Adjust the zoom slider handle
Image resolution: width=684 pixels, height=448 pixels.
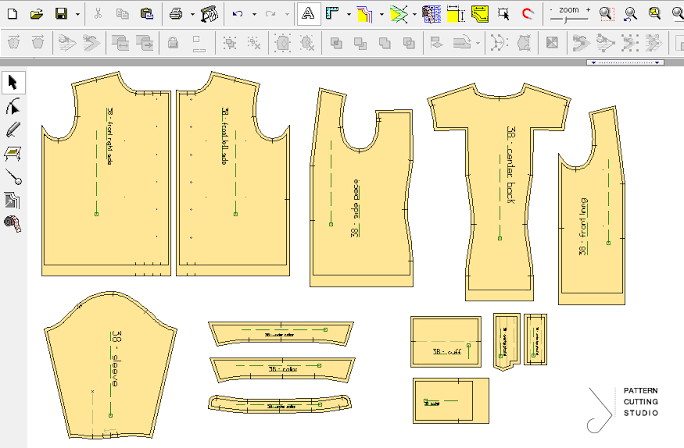pyautogui.click(x=566, y=20)
